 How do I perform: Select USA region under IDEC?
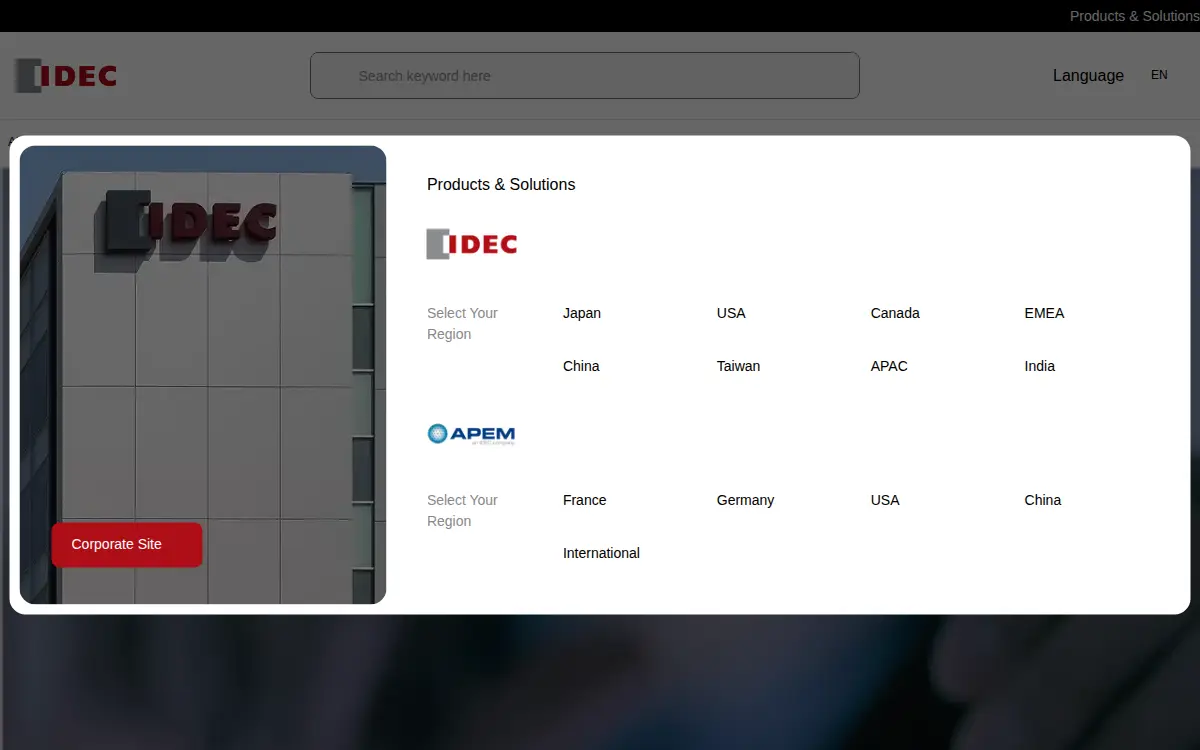pos(731,313)
